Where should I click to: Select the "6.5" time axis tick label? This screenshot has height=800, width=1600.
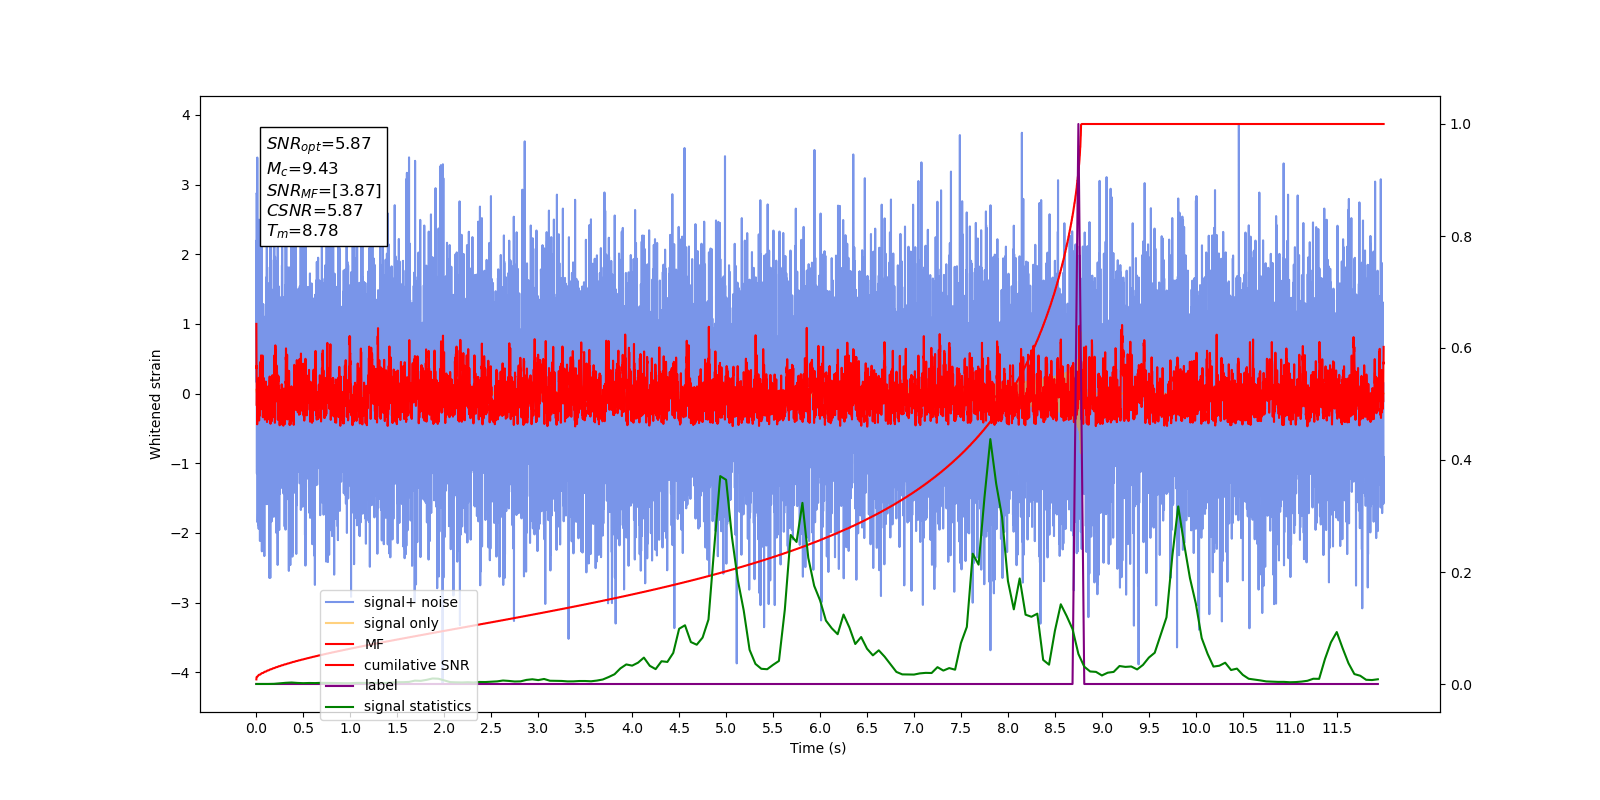tap(867, 728)
